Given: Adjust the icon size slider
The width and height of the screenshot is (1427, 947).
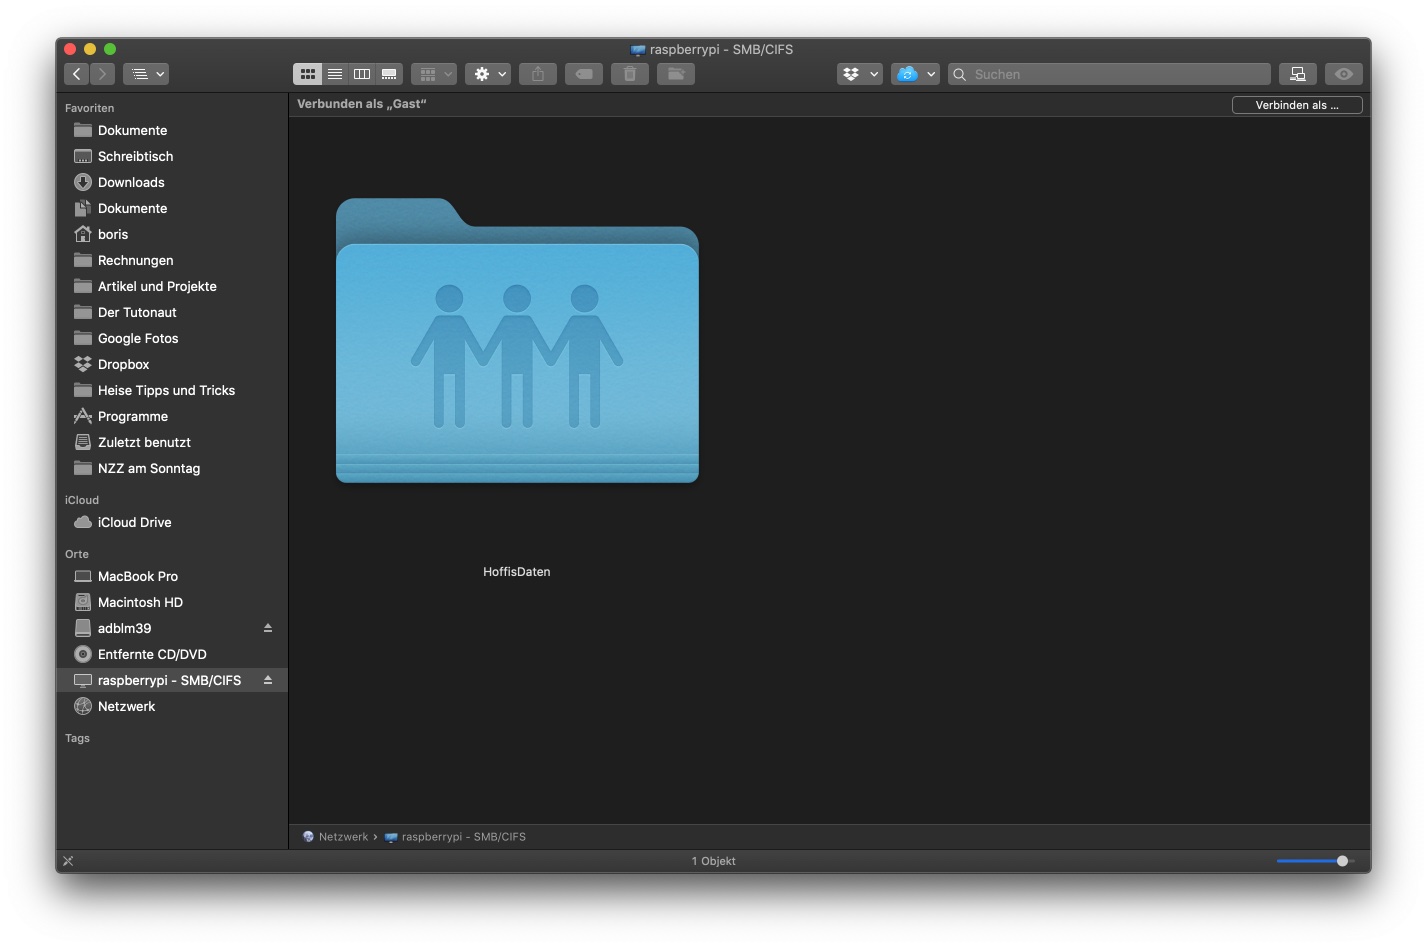Looking at the screenshot, I should tap(1342, 861).
